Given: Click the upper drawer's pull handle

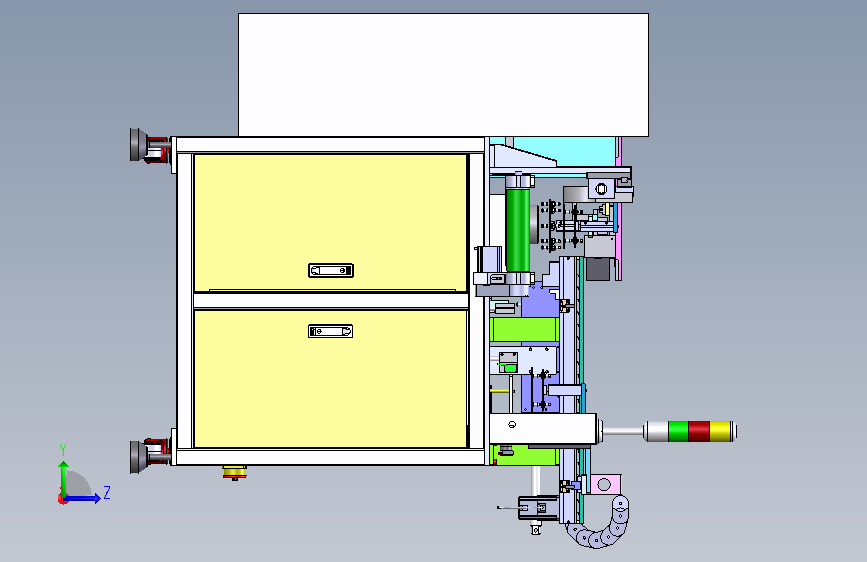Looking at the screenshot, I should [331, 270].
